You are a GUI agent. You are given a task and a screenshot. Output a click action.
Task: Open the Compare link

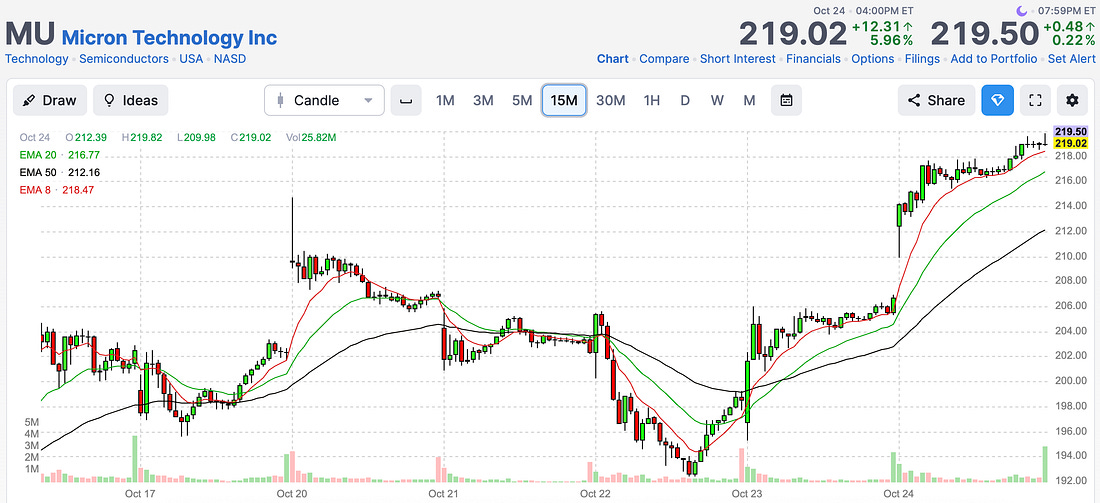pos(664,59)
